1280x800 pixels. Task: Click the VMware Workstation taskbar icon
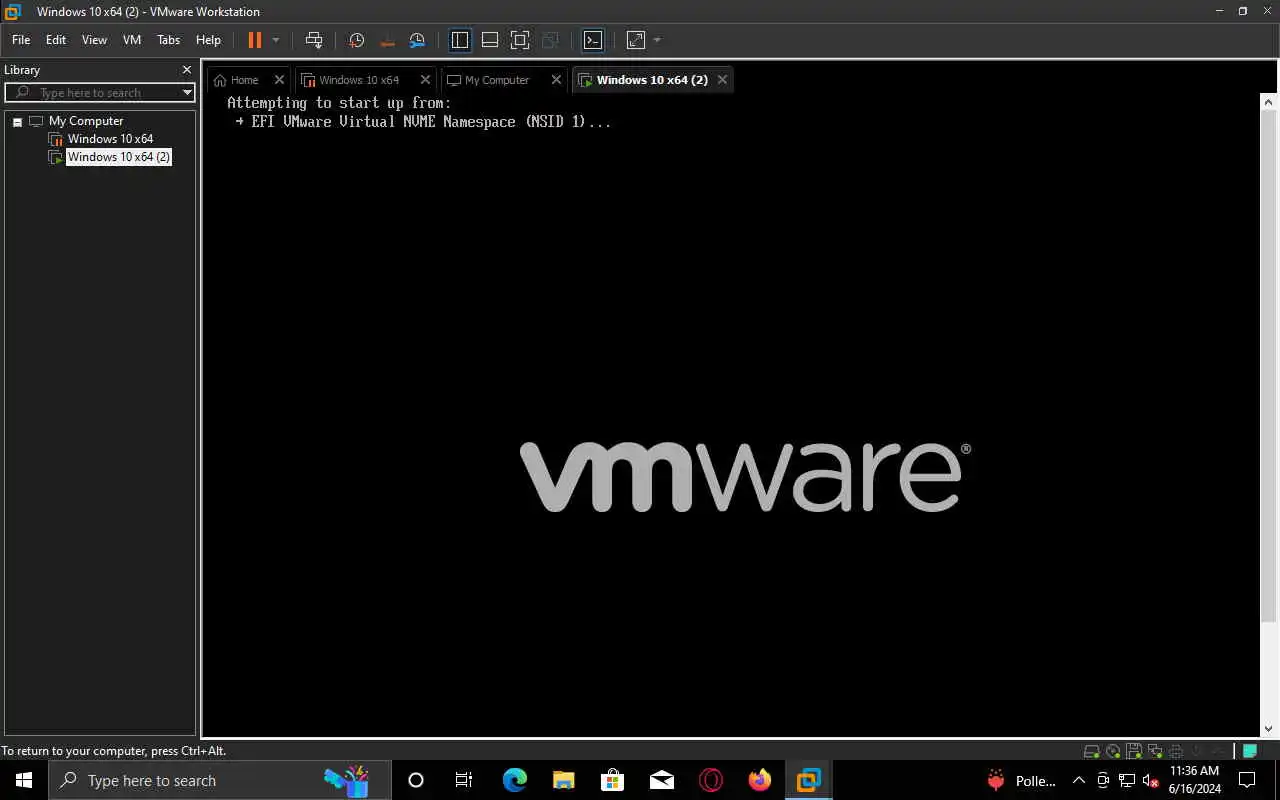click(808, 780)
